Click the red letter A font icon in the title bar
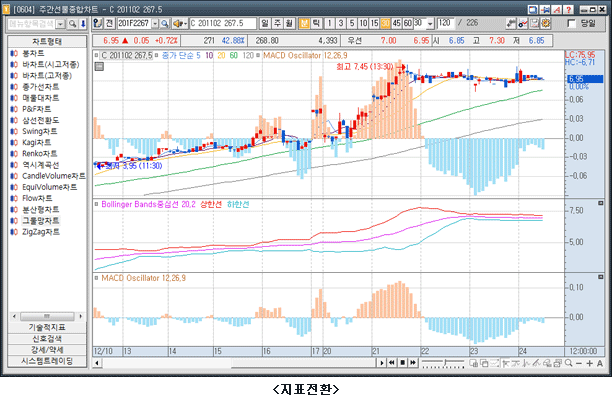The height and width of the screenshot is (397, 612). click(557, 9)
